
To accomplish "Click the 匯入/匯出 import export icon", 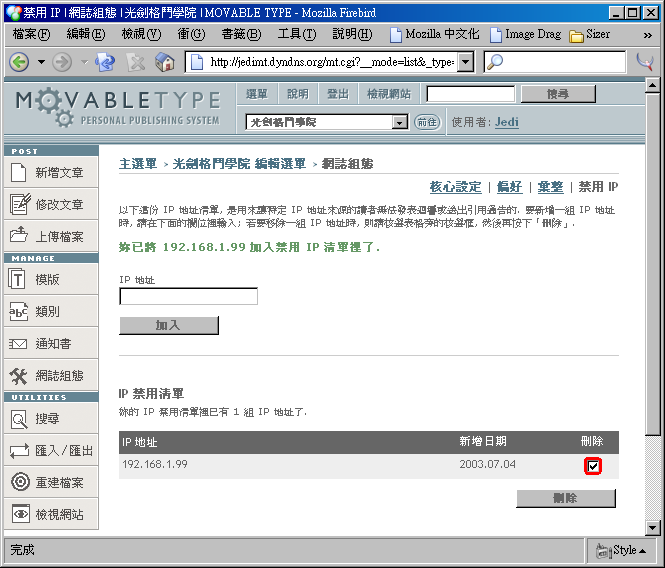I will point(20,450).
